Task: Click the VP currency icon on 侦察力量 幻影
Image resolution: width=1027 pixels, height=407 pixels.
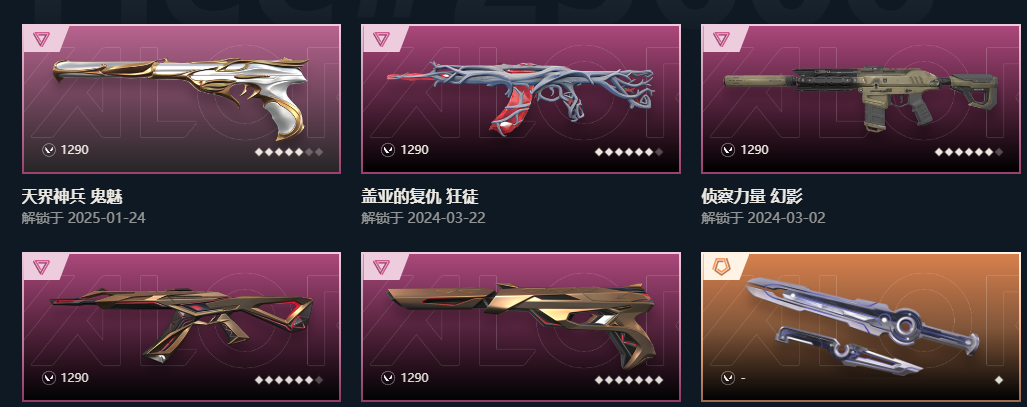Action: tap(728, 150)
